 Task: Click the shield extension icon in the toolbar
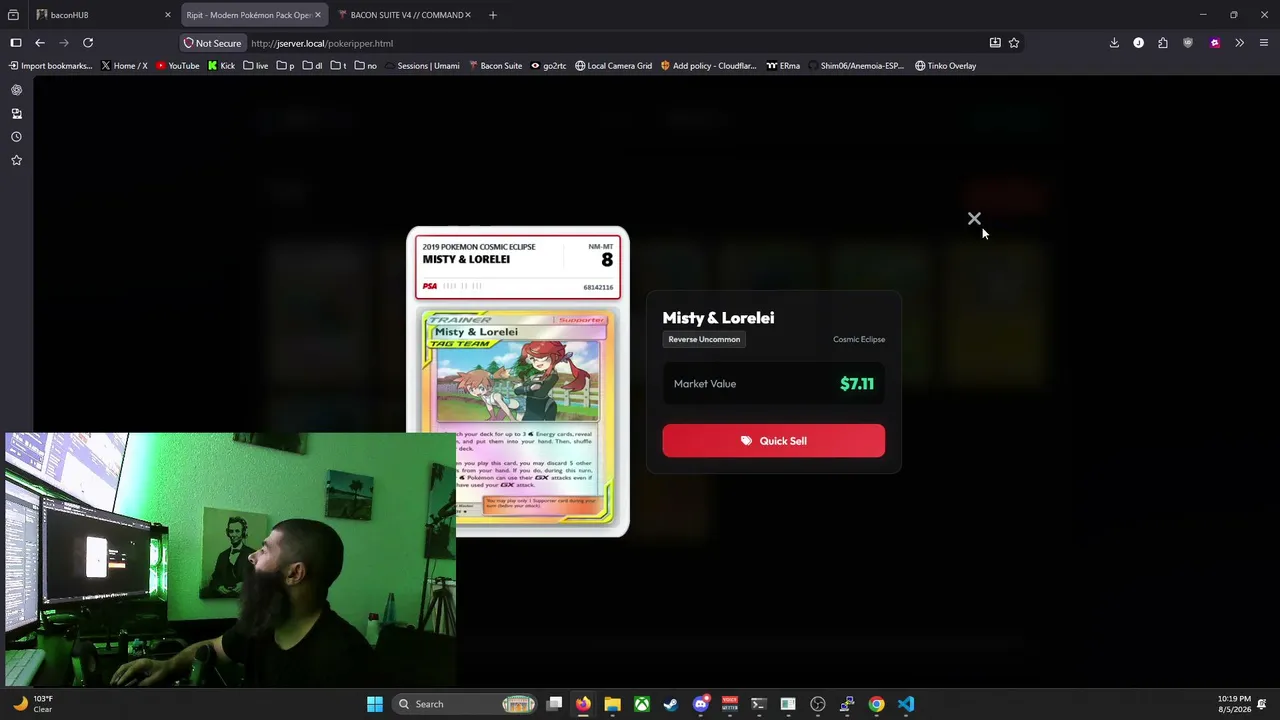coord(1188,43)
